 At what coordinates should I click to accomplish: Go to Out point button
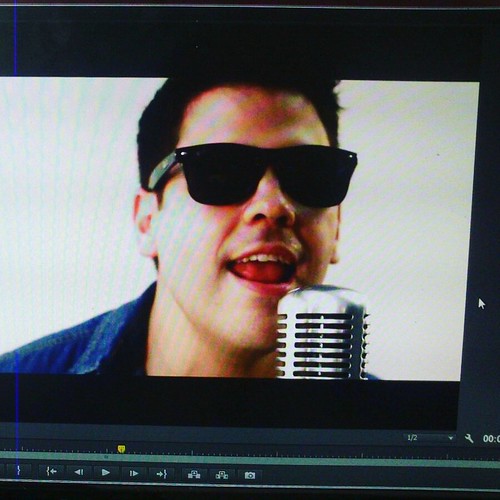[162, 474]
